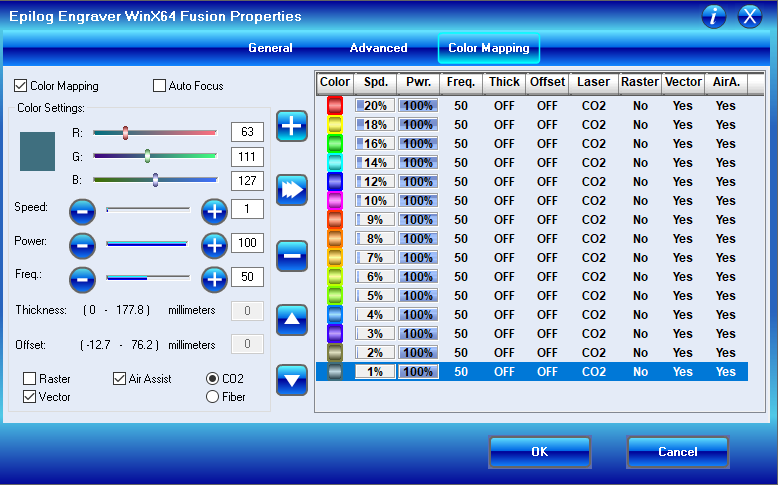Click the Speed value field showing 1

tap(247, 209)
